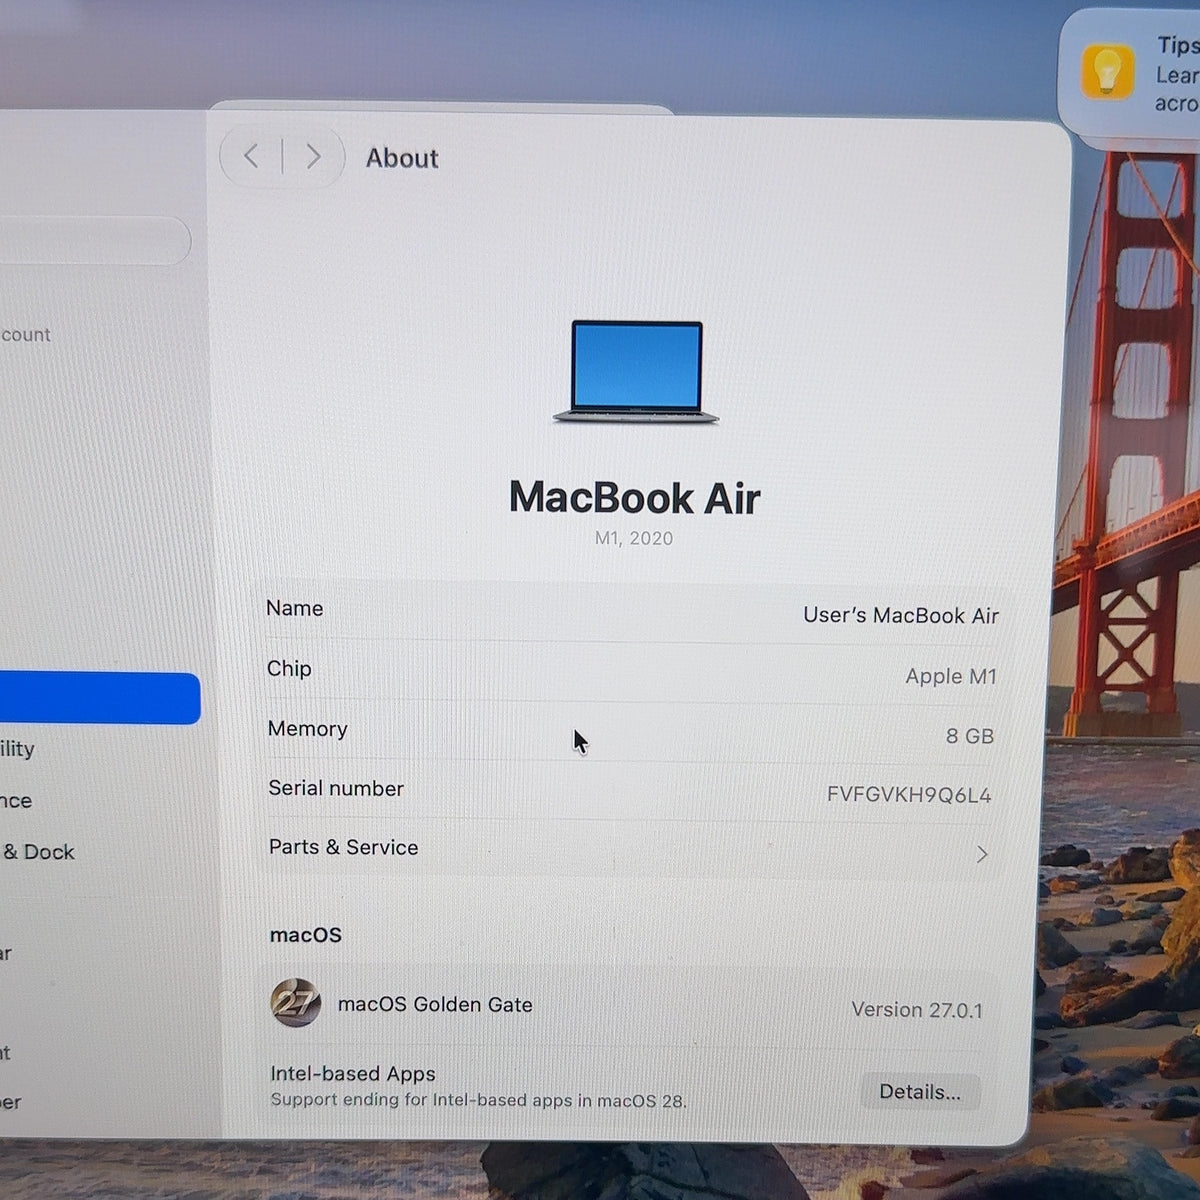Click the Version 27.0.1 text

point(917,1010)
